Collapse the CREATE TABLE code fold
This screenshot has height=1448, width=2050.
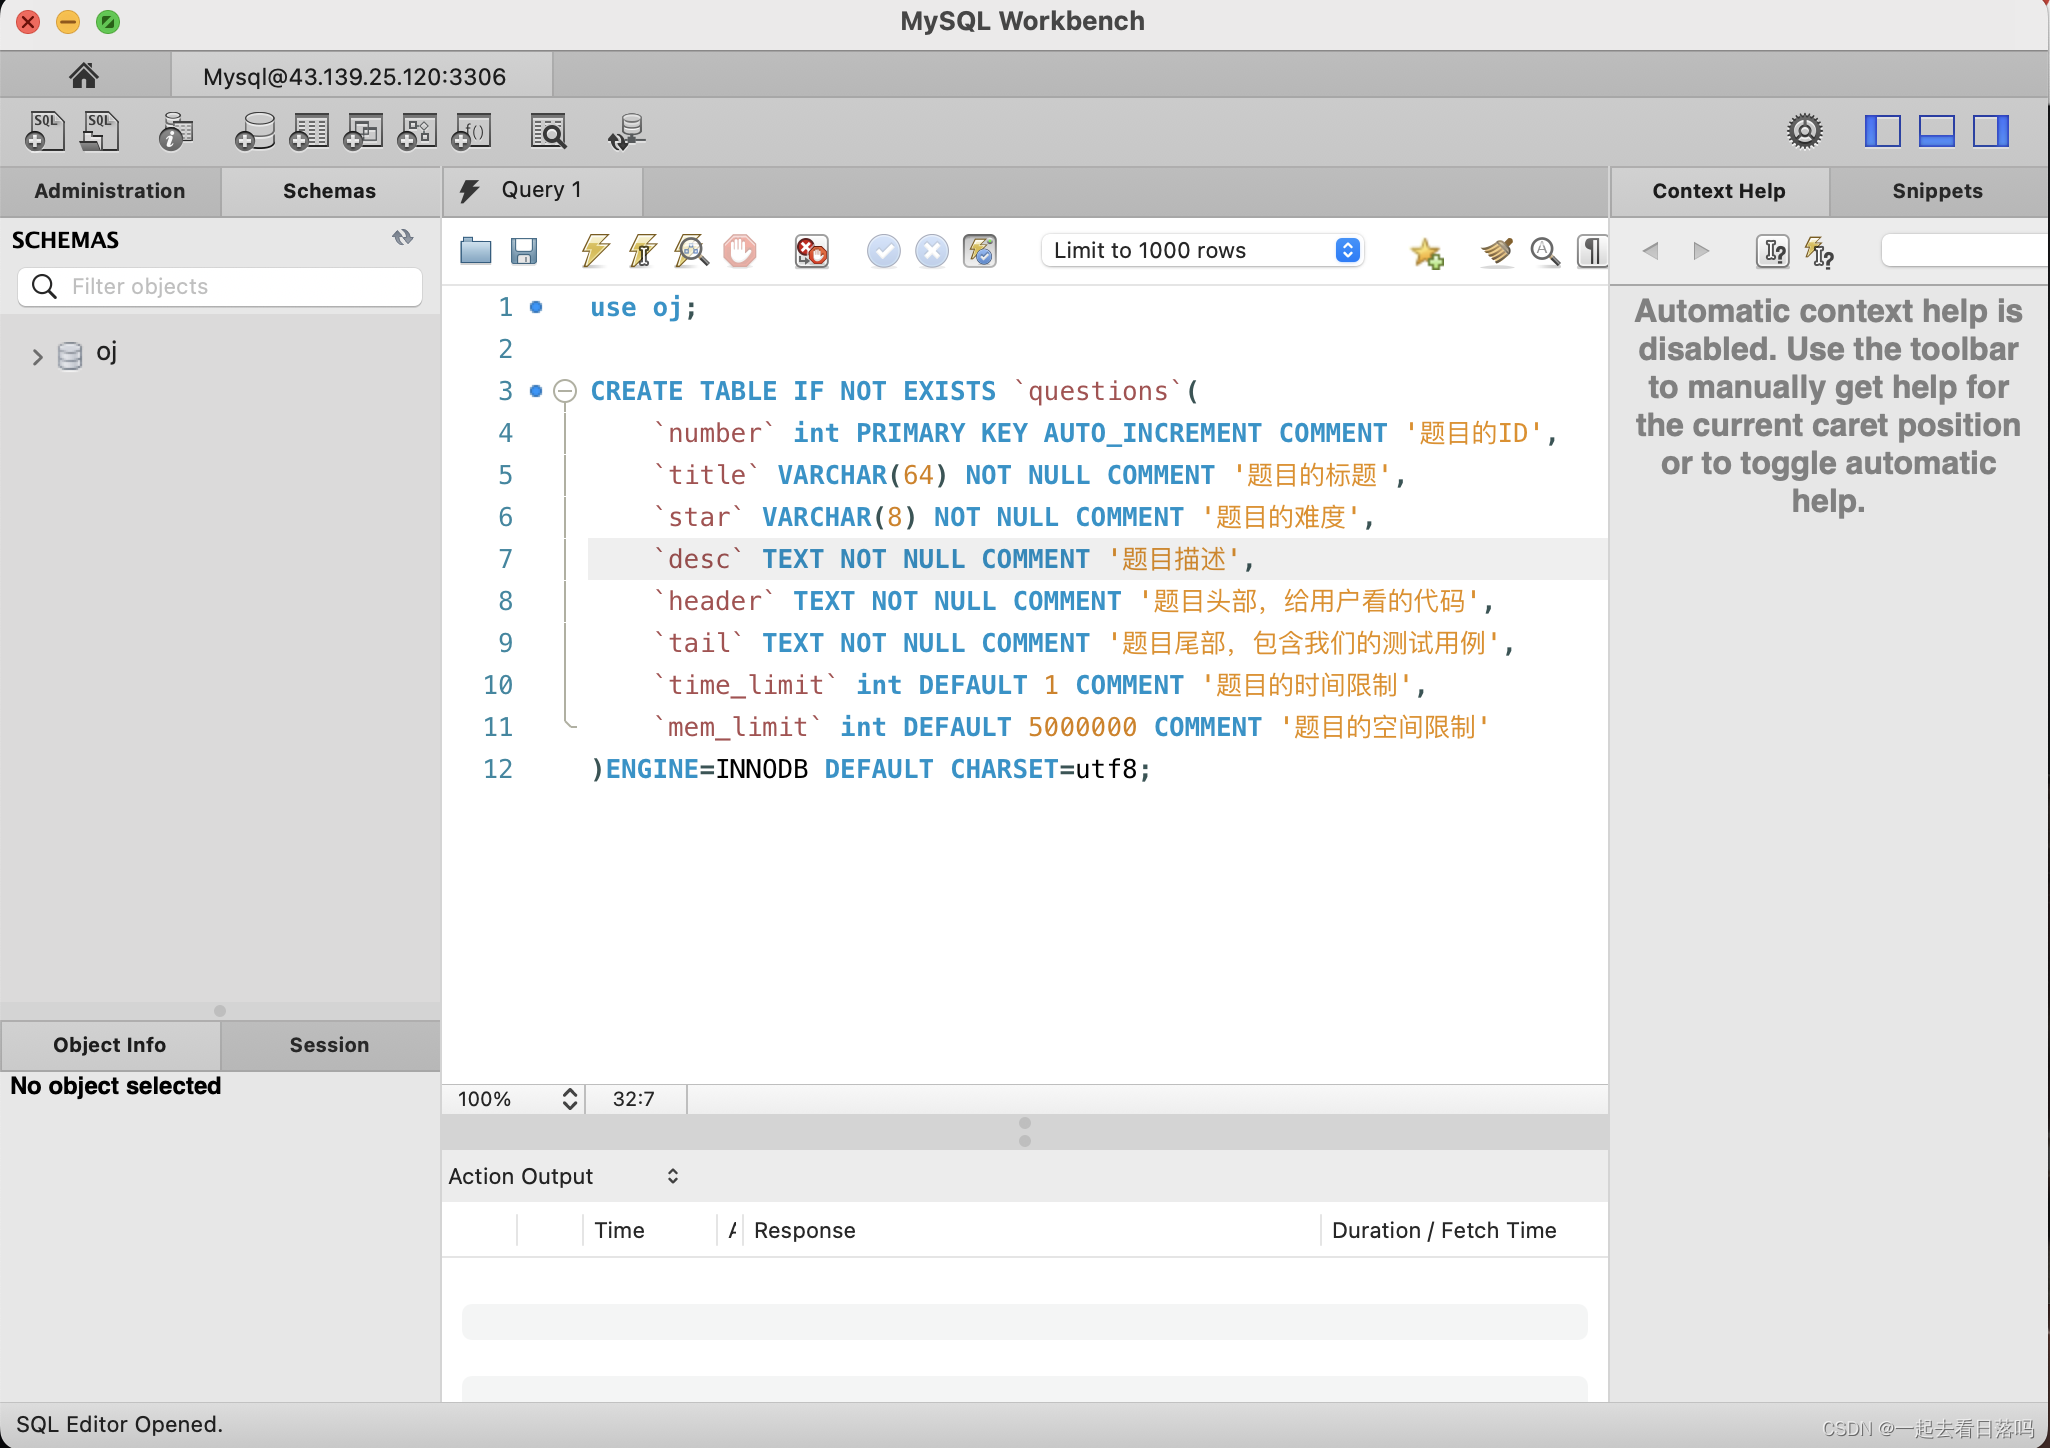pos(565,391)
